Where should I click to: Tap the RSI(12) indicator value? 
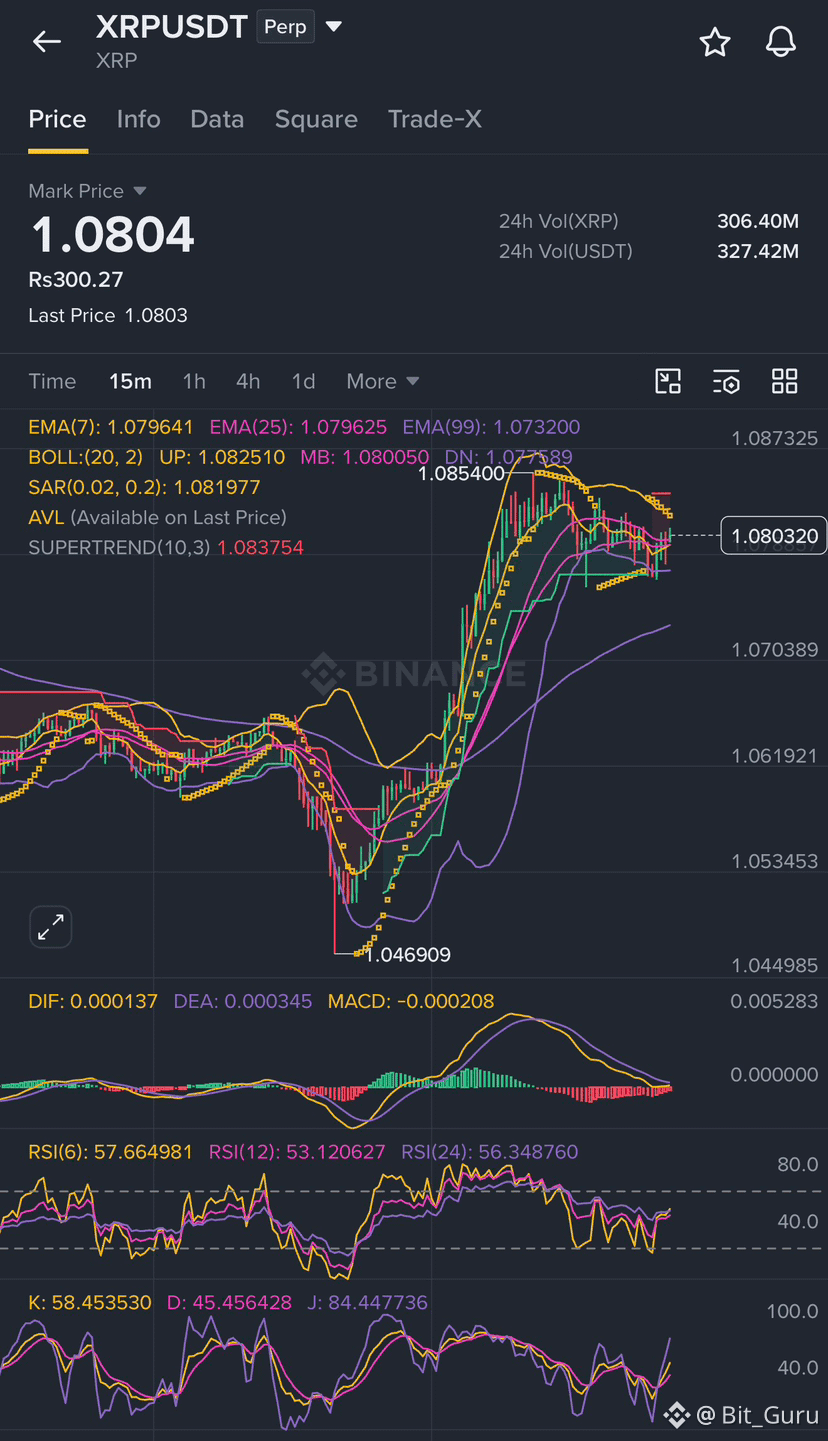tap(297, 1152)
